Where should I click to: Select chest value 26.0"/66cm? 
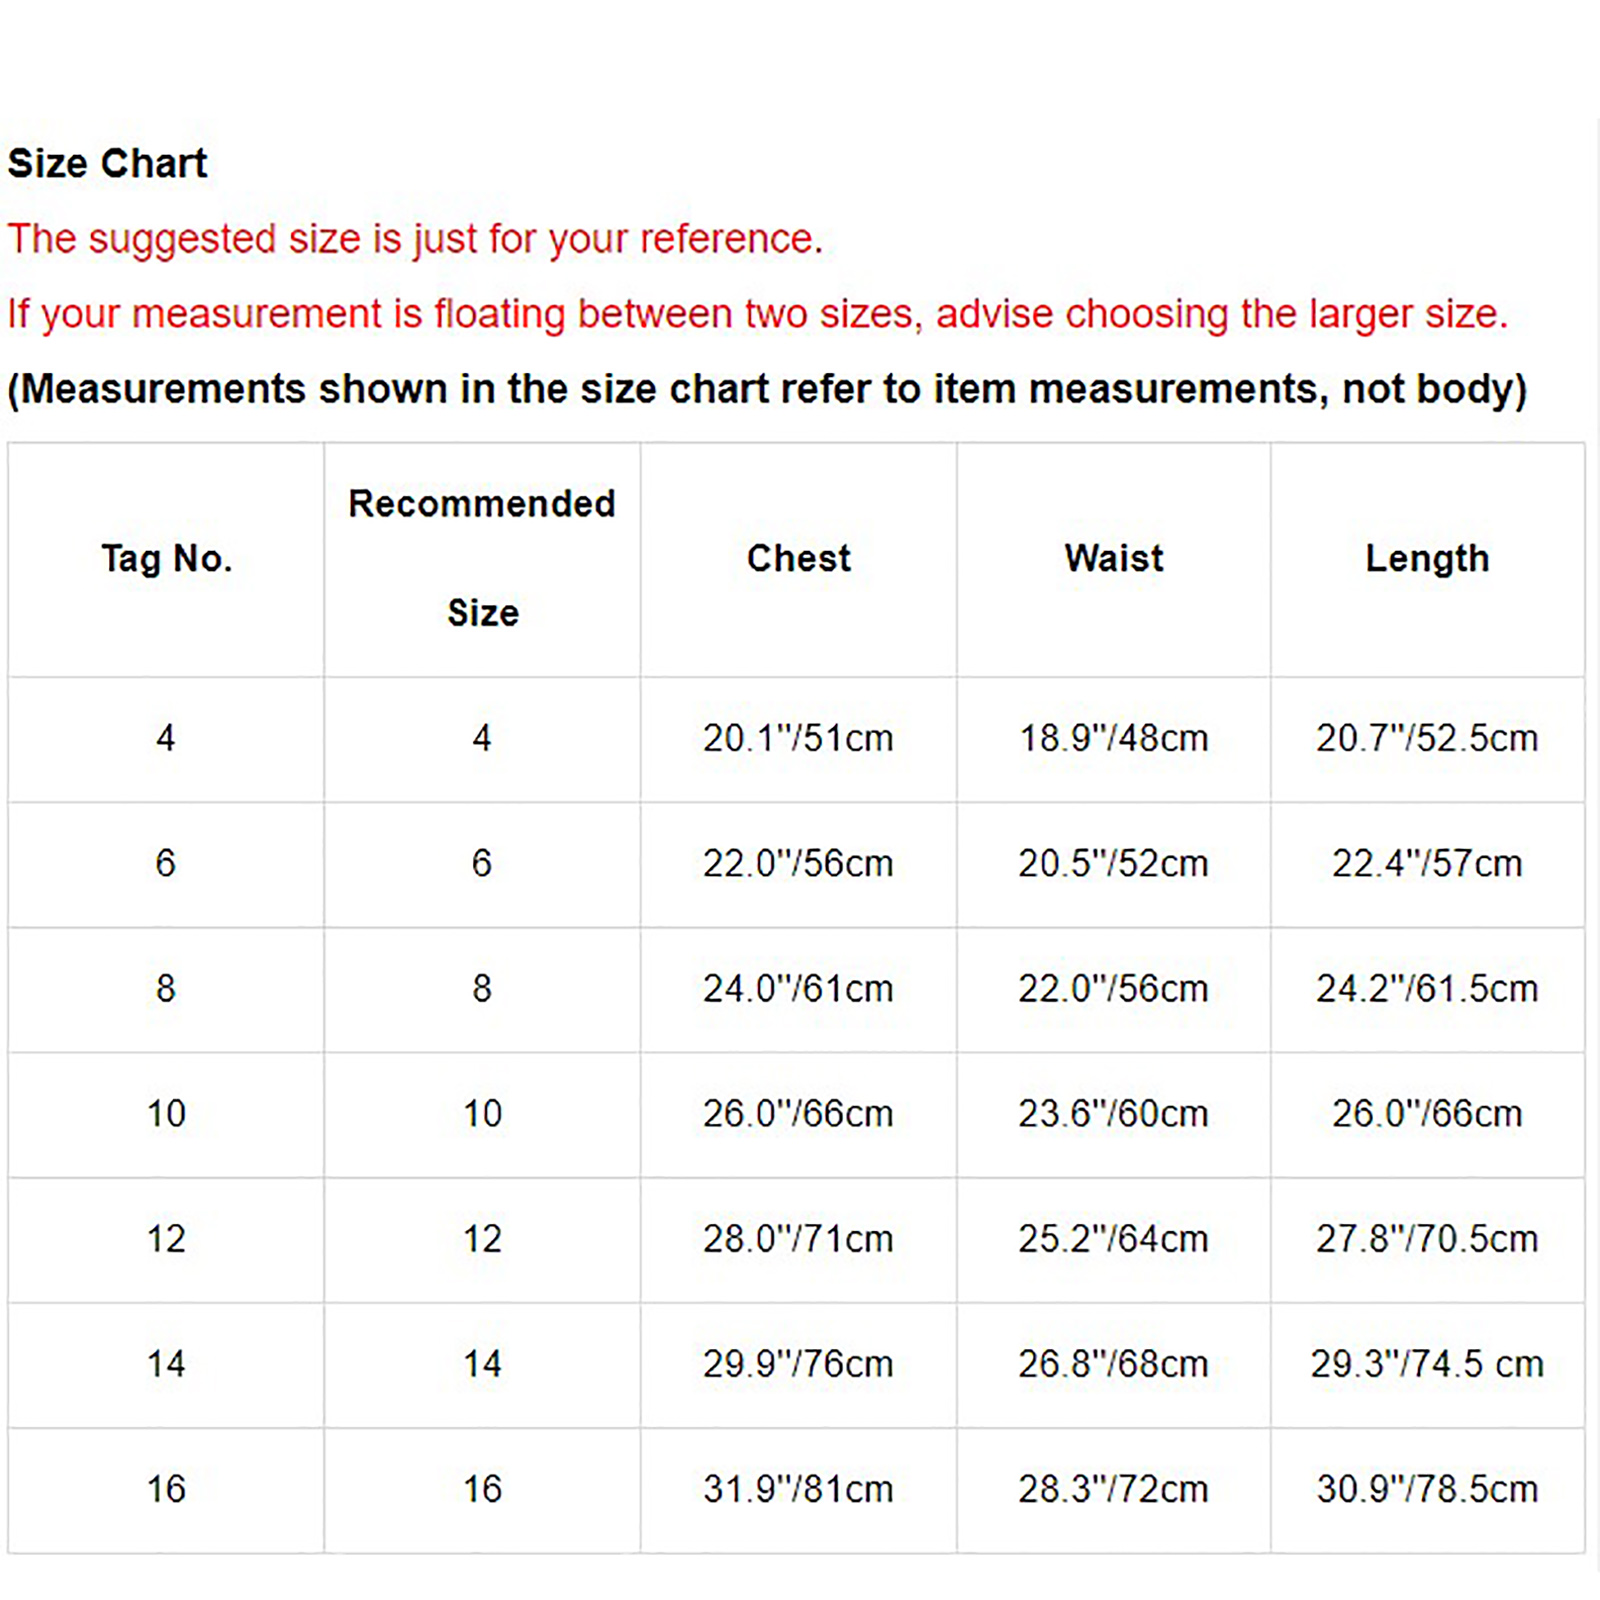[798, 1113]
